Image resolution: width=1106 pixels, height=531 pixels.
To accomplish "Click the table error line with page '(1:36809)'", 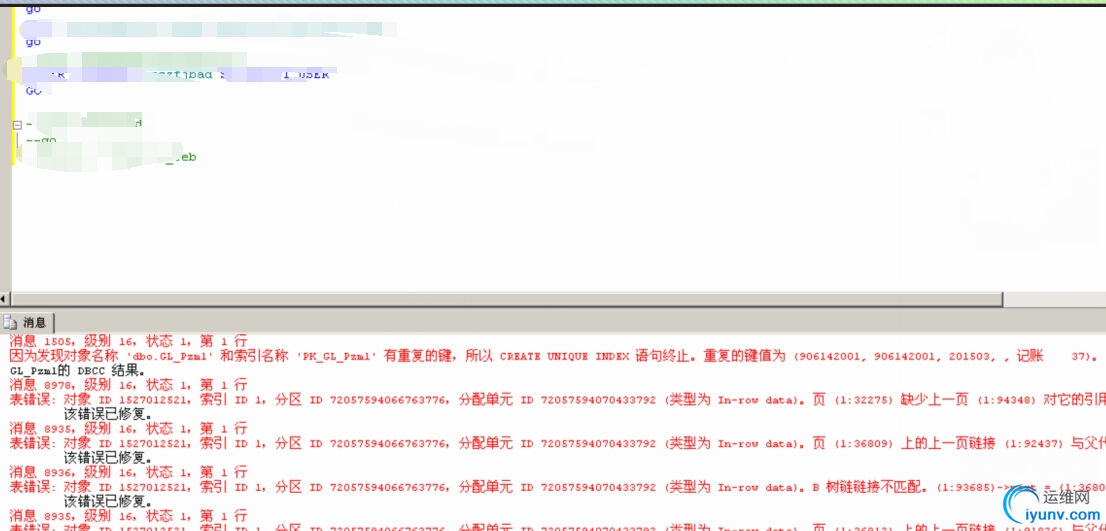I will (x=557, y=443).
